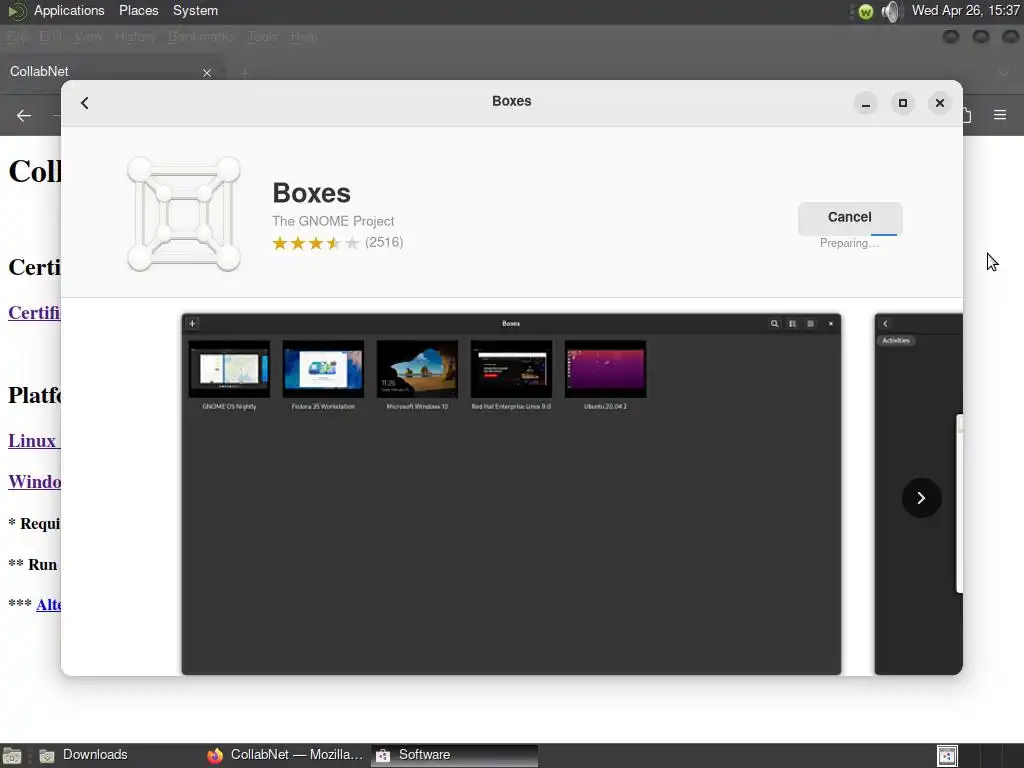The height and width of the screenshot is (768, 1024).
Task: Follow the Alte… link on CollabNet page
Action: [48, 605]
